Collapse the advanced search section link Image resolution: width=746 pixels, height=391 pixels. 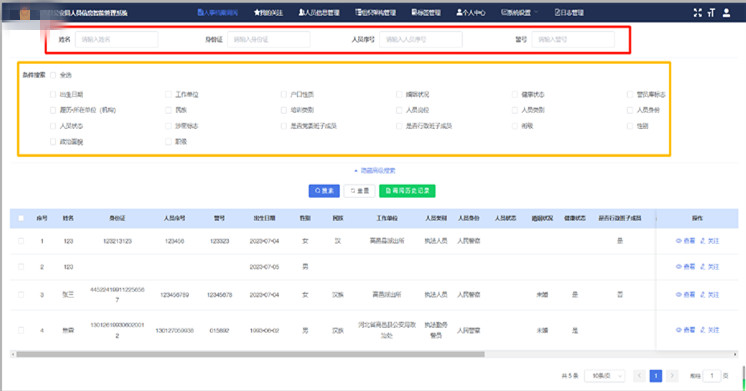click(375, 170)
